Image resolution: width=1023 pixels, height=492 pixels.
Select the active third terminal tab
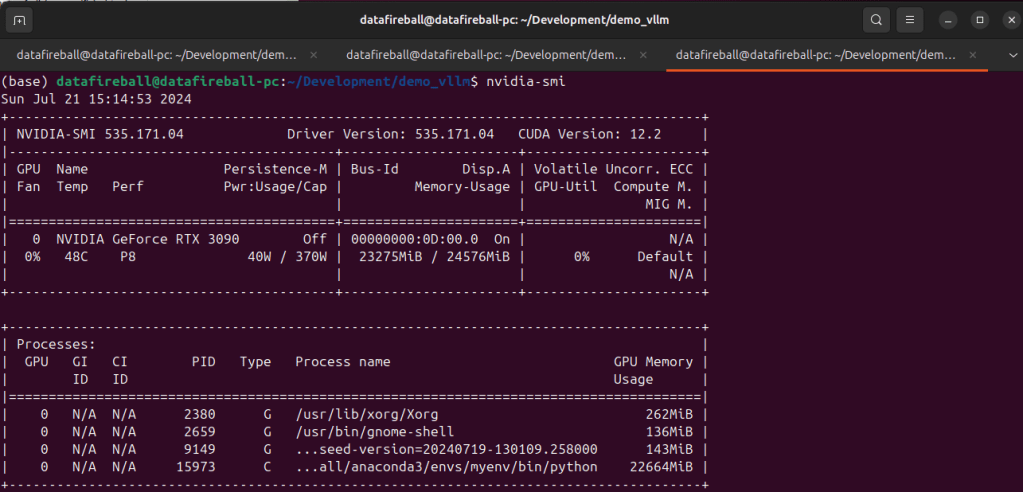[x=815, y=55]
